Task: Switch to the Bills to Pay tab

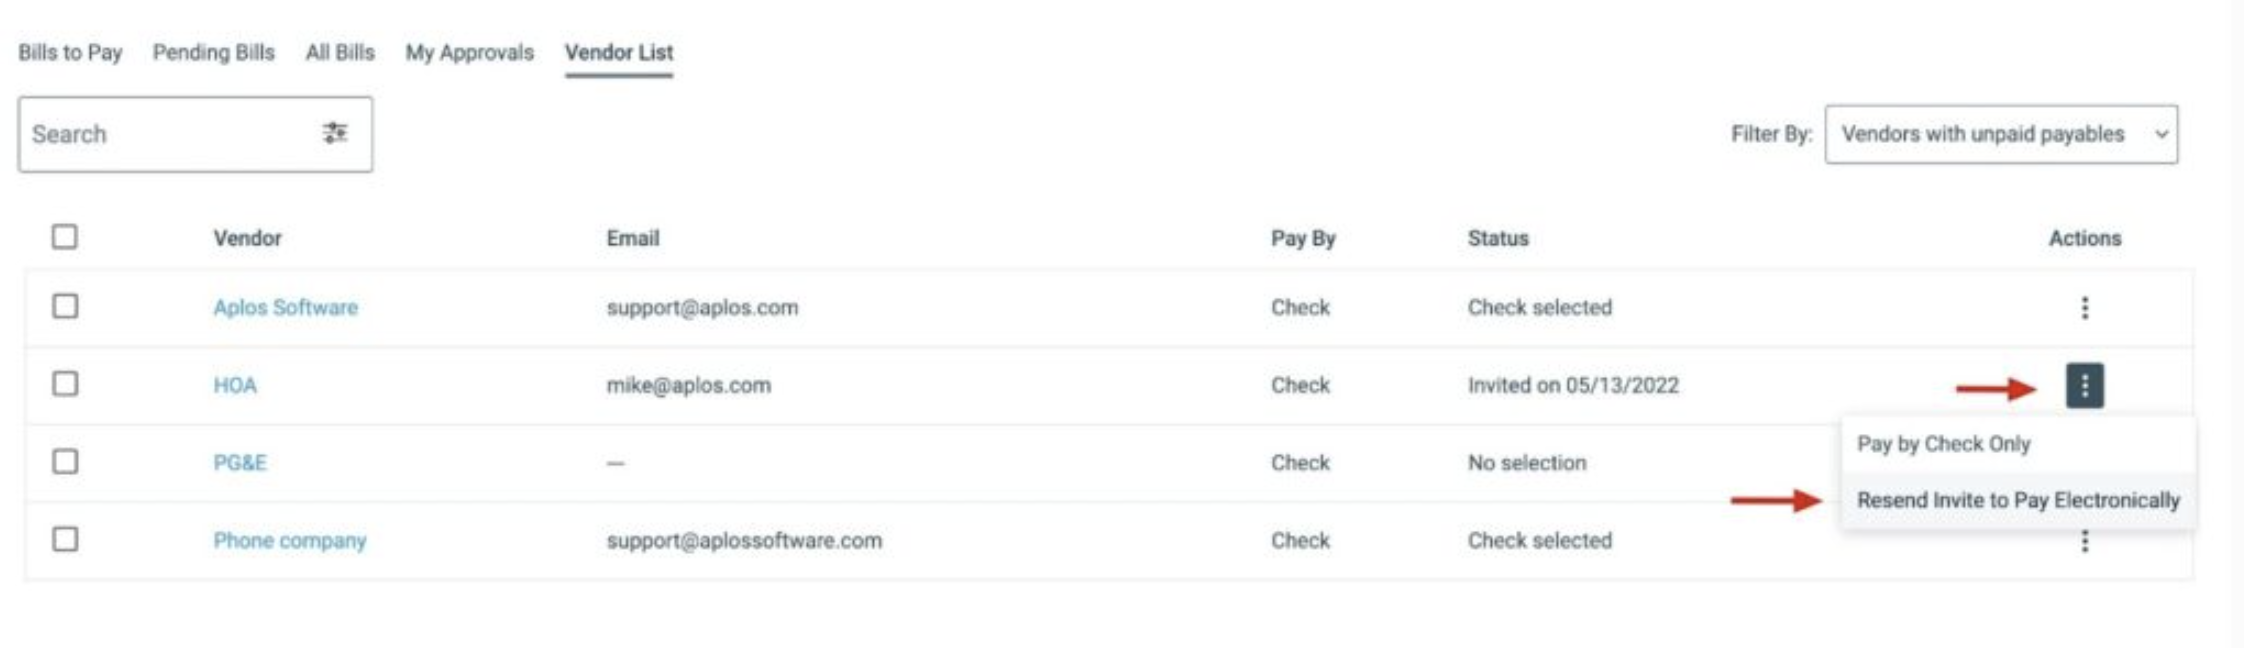Action: (70, 52)
